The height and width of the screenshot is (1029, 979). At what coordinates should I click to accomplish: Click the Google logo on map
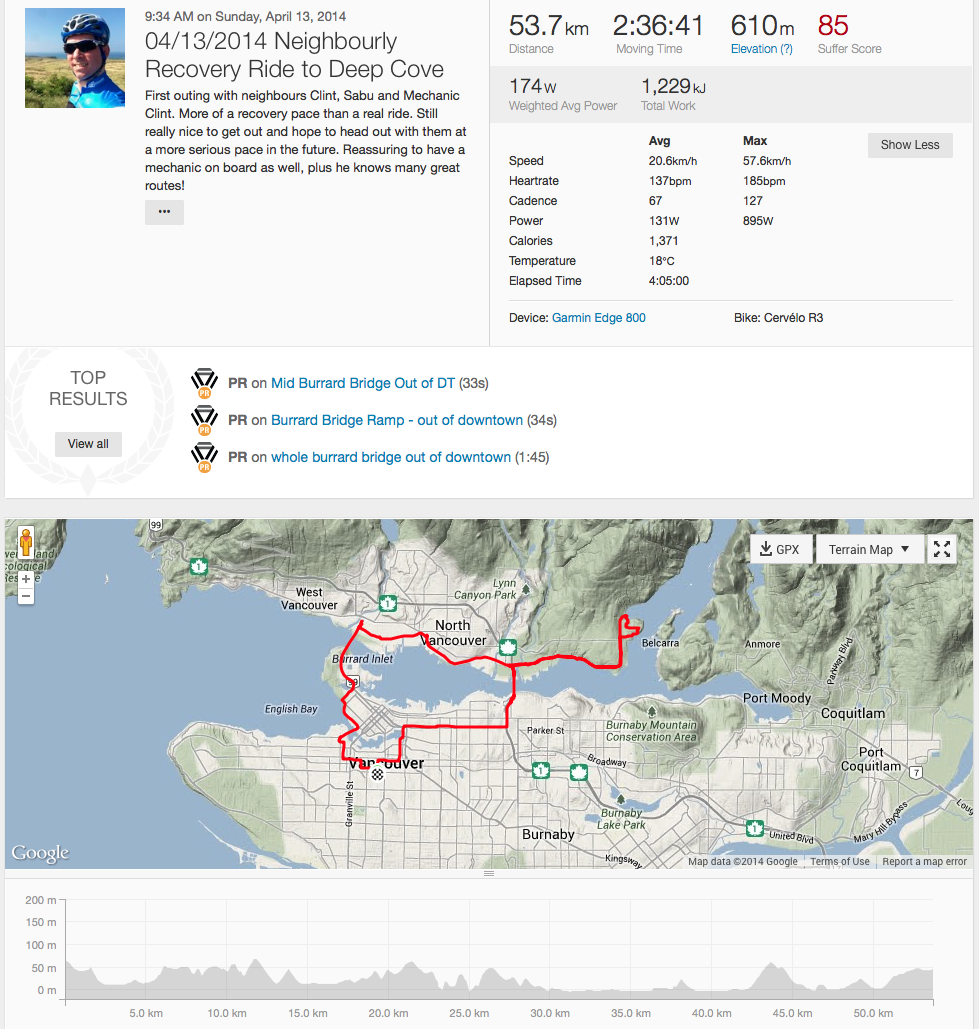pyautogui.click(x=41, y=853)
